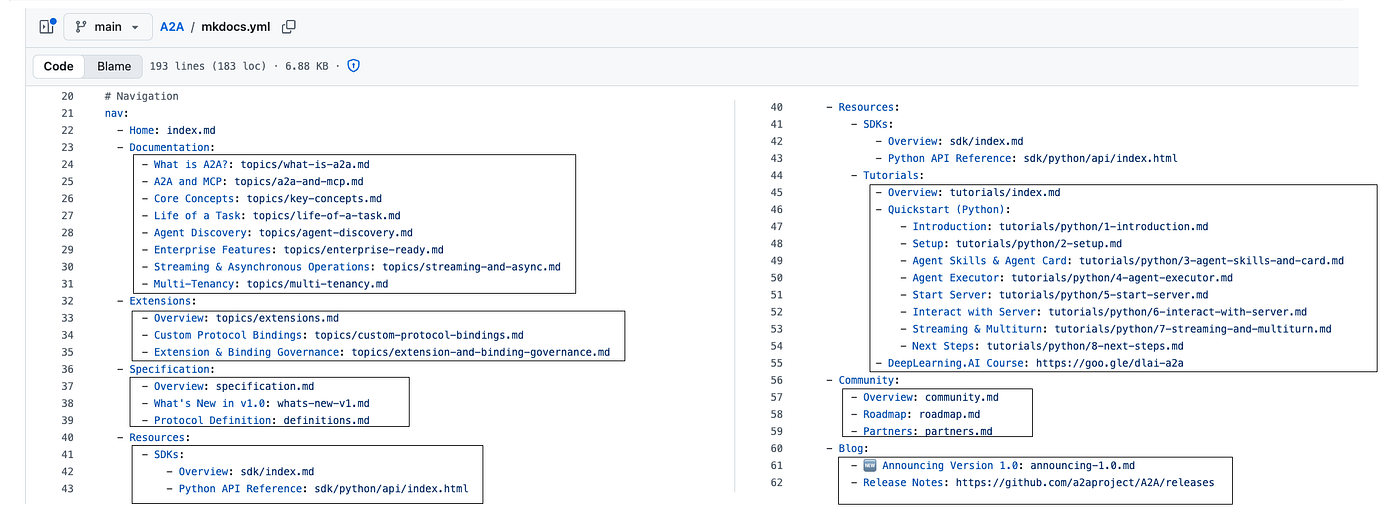Go to the A2A repository root link
This screenshot has height=532, width=1400.
pos(172,27)
